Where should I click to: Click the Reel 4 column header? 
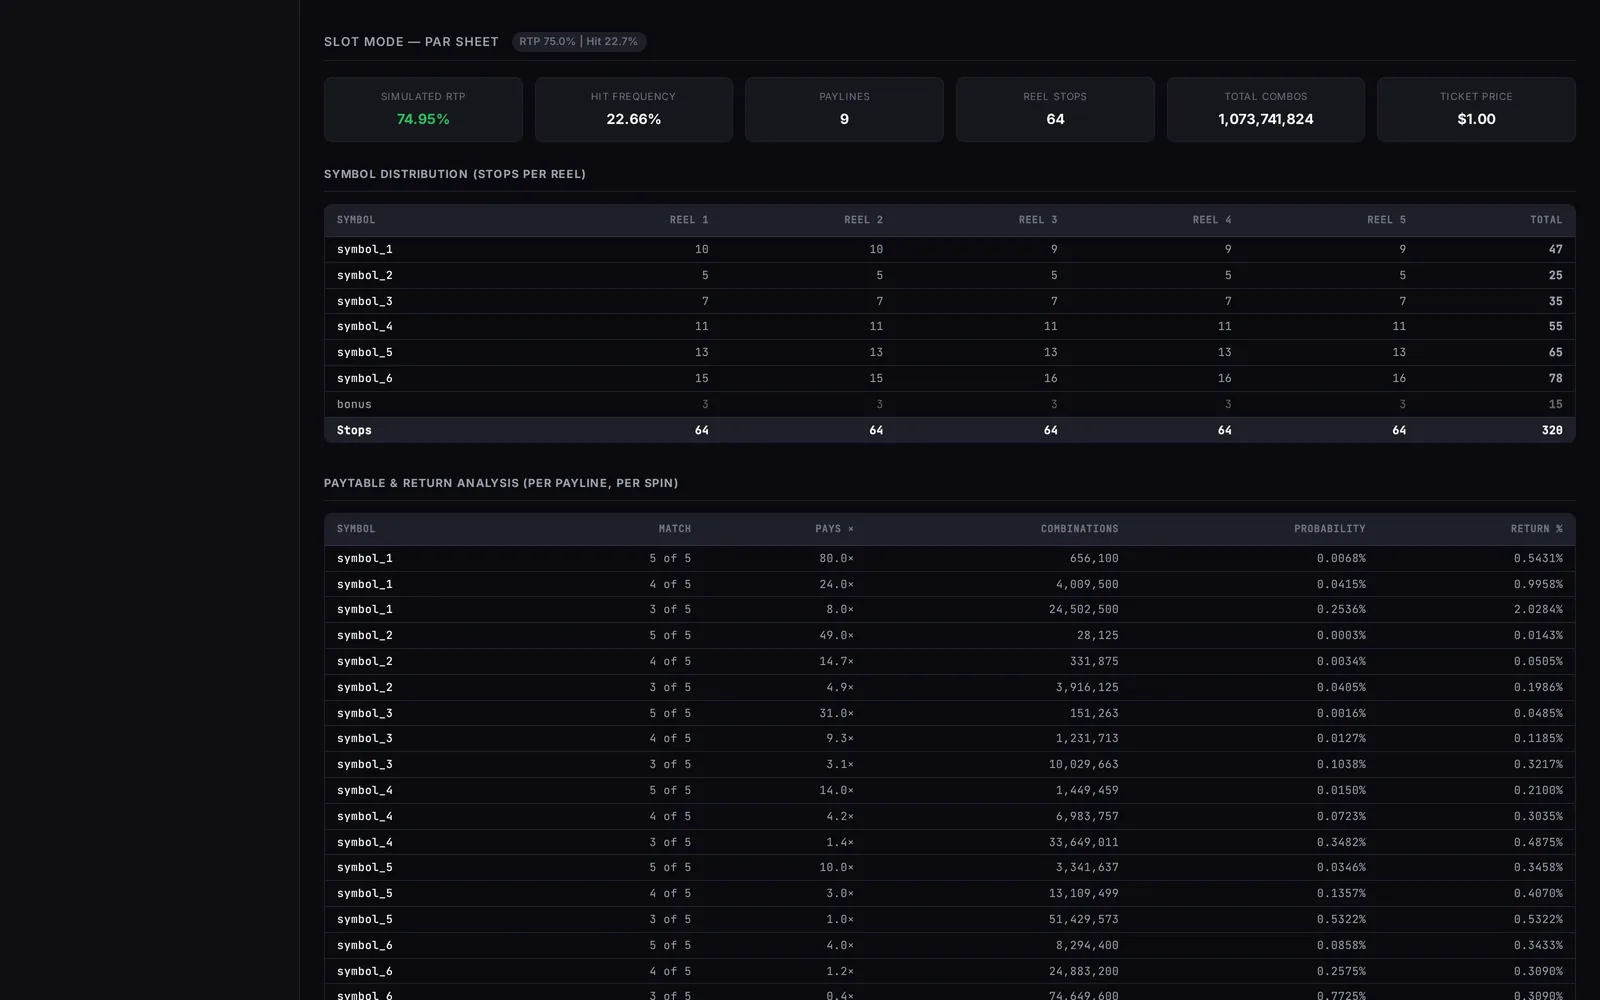coord(1212,220)
